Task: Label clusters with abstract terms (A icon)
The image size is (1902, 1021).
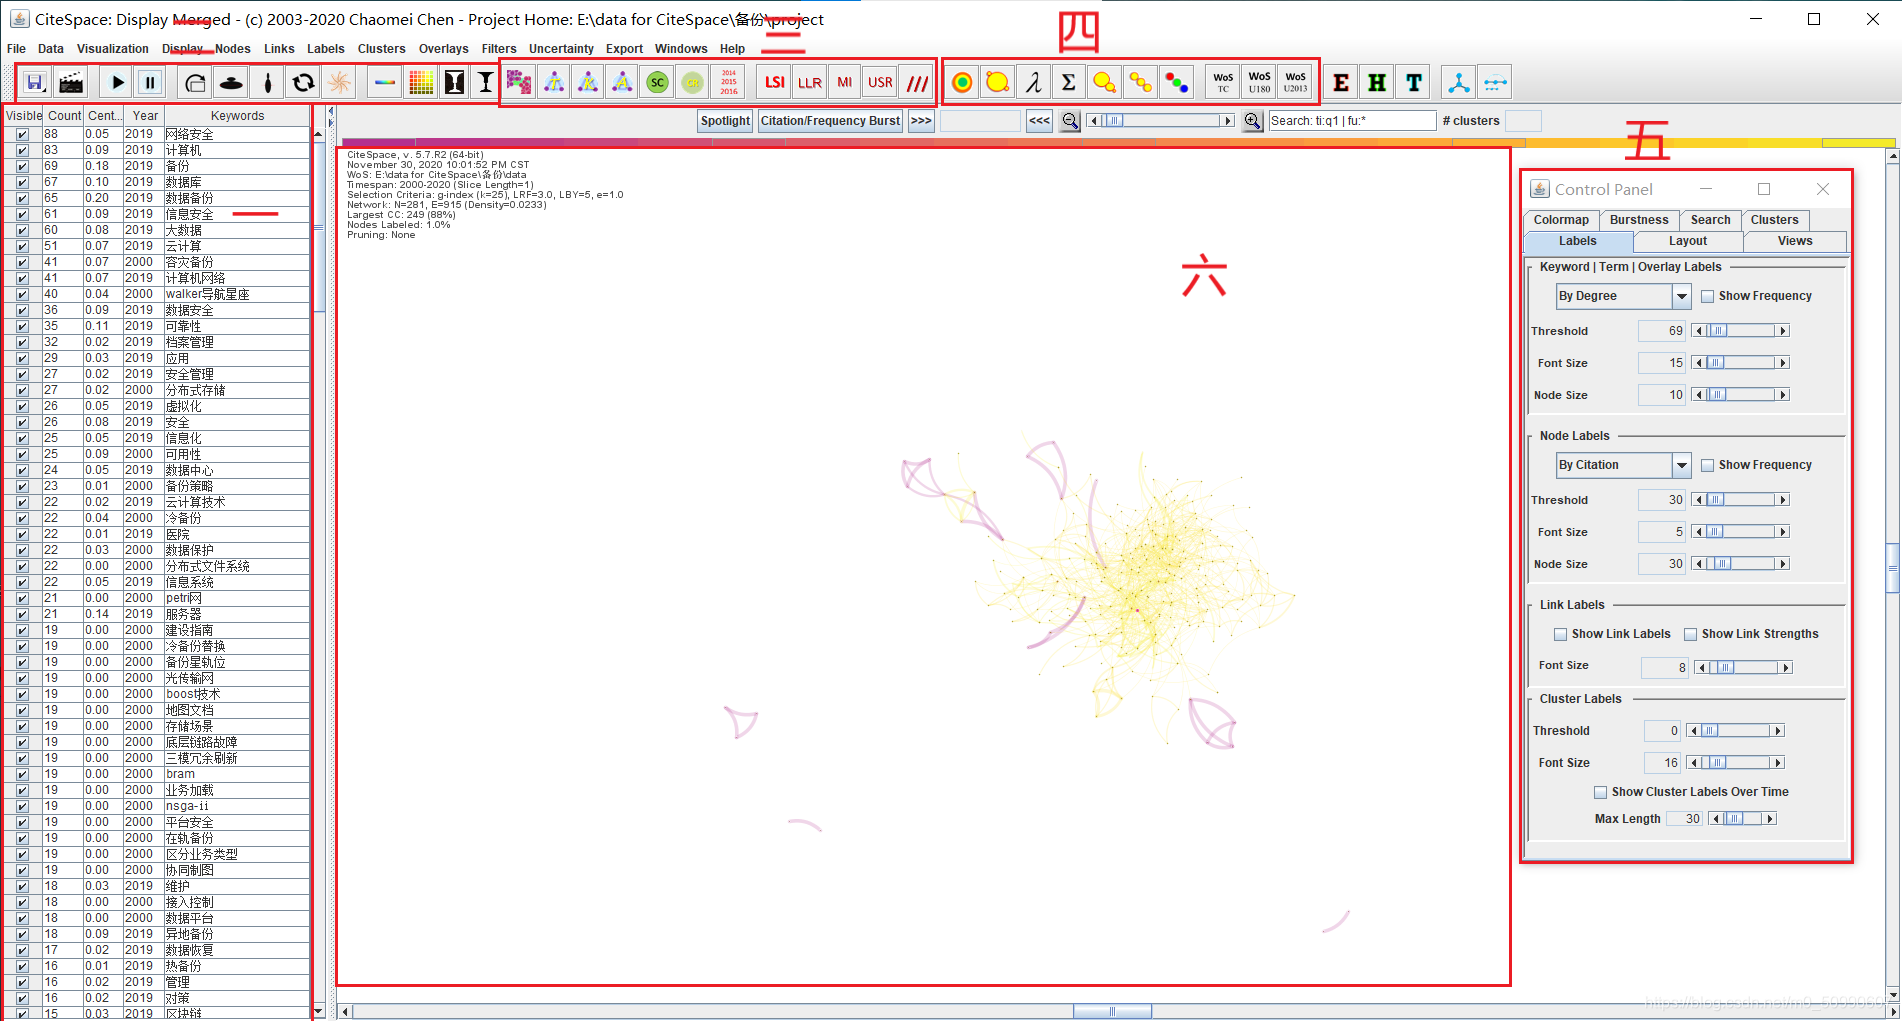Action: pyautogui.click(x=622, y=83)
